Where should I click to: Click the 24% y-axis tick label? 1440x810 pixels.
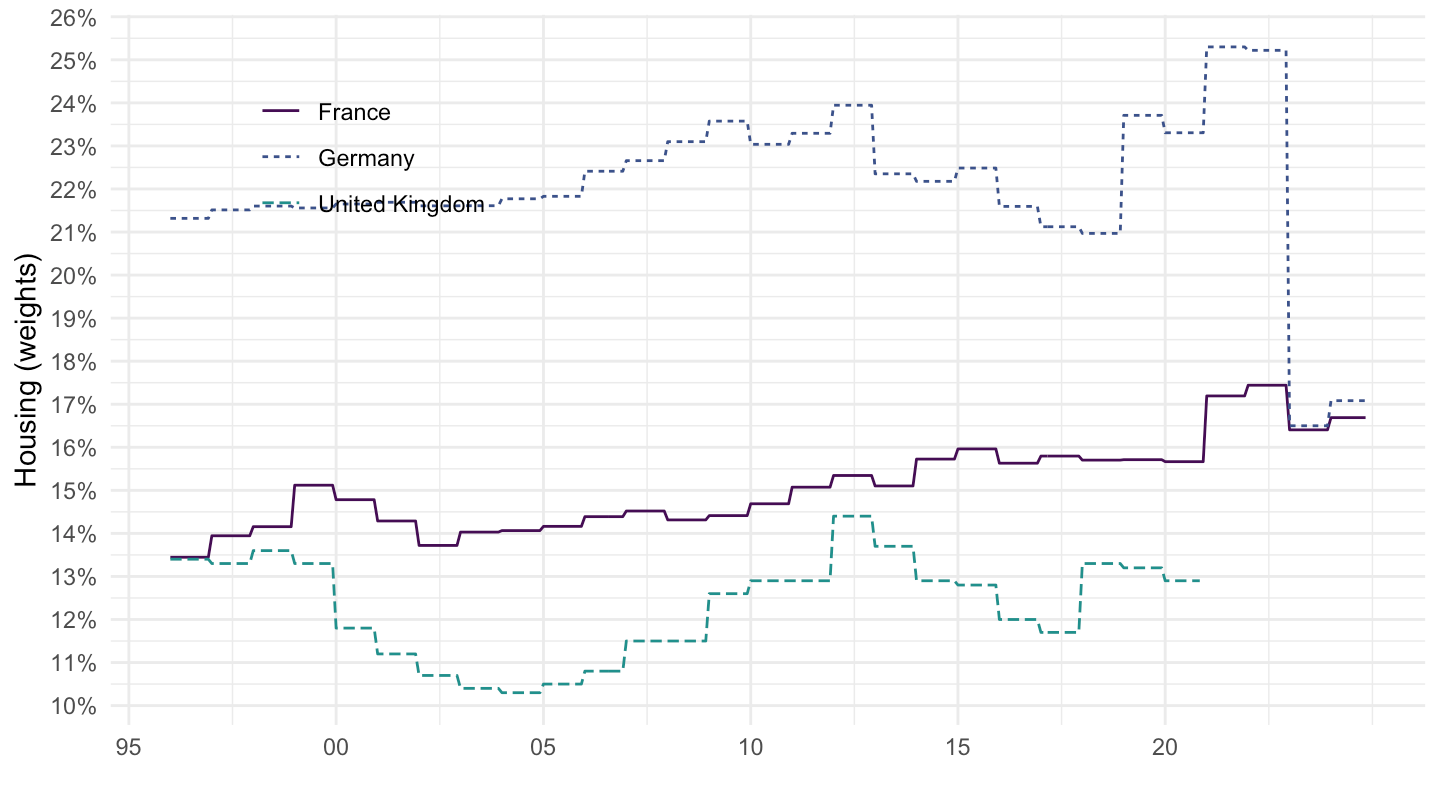point(73,104)
